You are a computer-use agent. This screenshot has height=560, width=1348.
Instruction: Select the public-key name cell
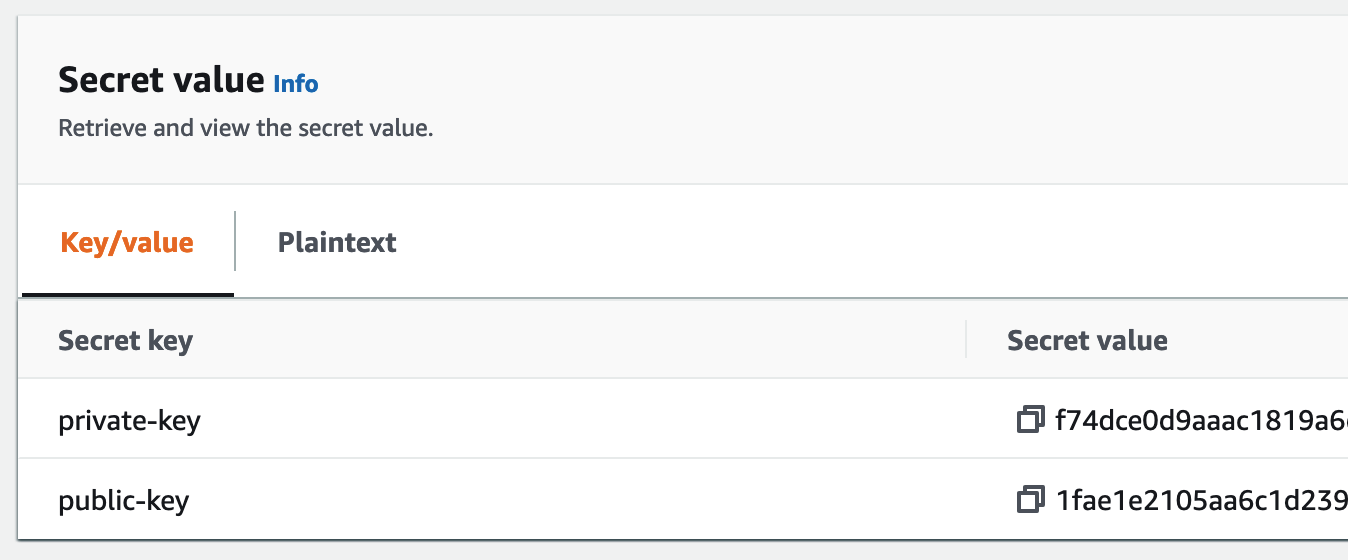pyautogui.click(x=124, y=501)
